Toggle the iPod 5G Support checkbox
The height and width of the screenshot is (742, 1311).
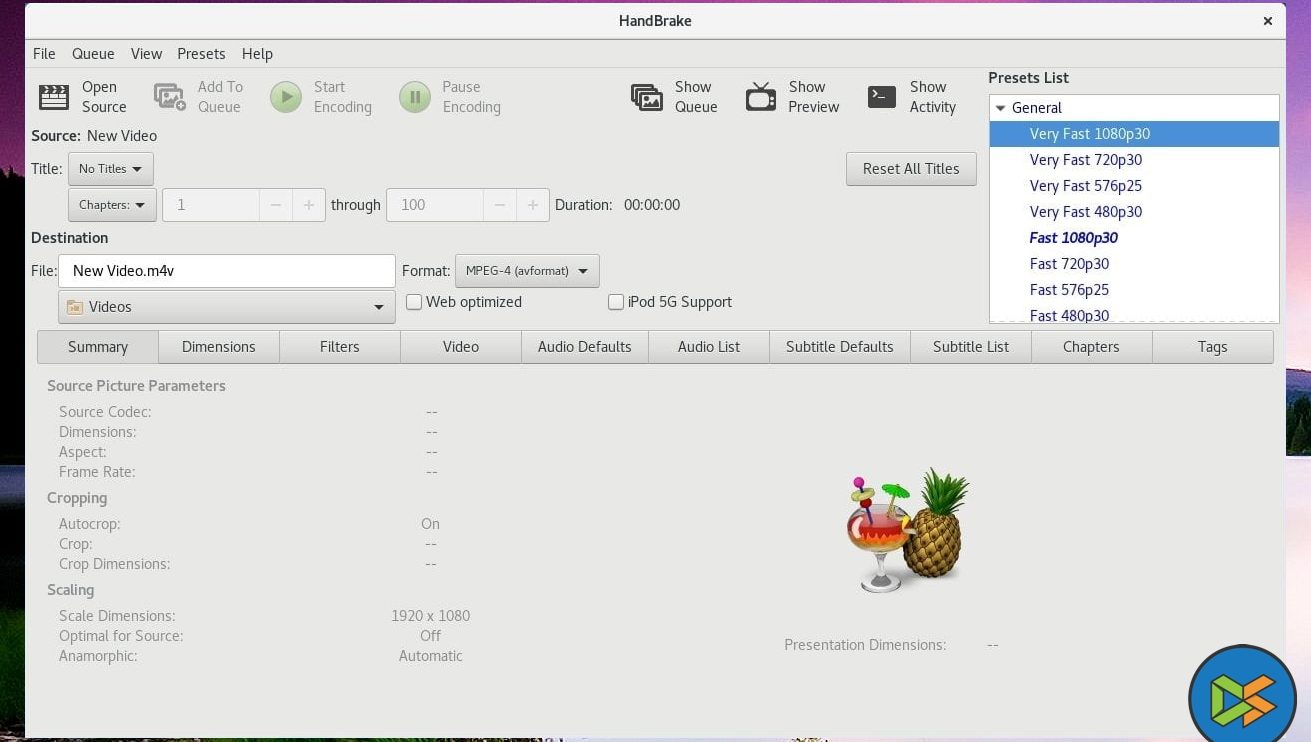616,302
